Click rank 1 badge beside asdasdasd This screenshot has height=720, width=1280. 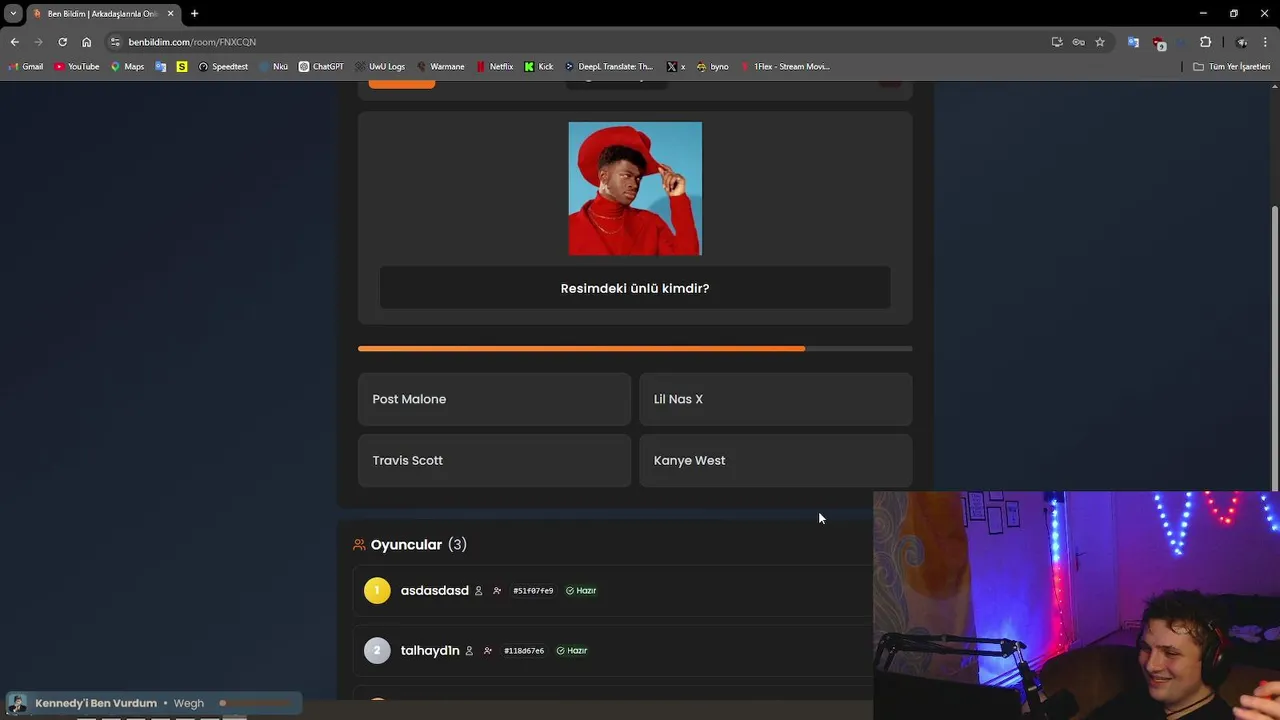(377, 591)
